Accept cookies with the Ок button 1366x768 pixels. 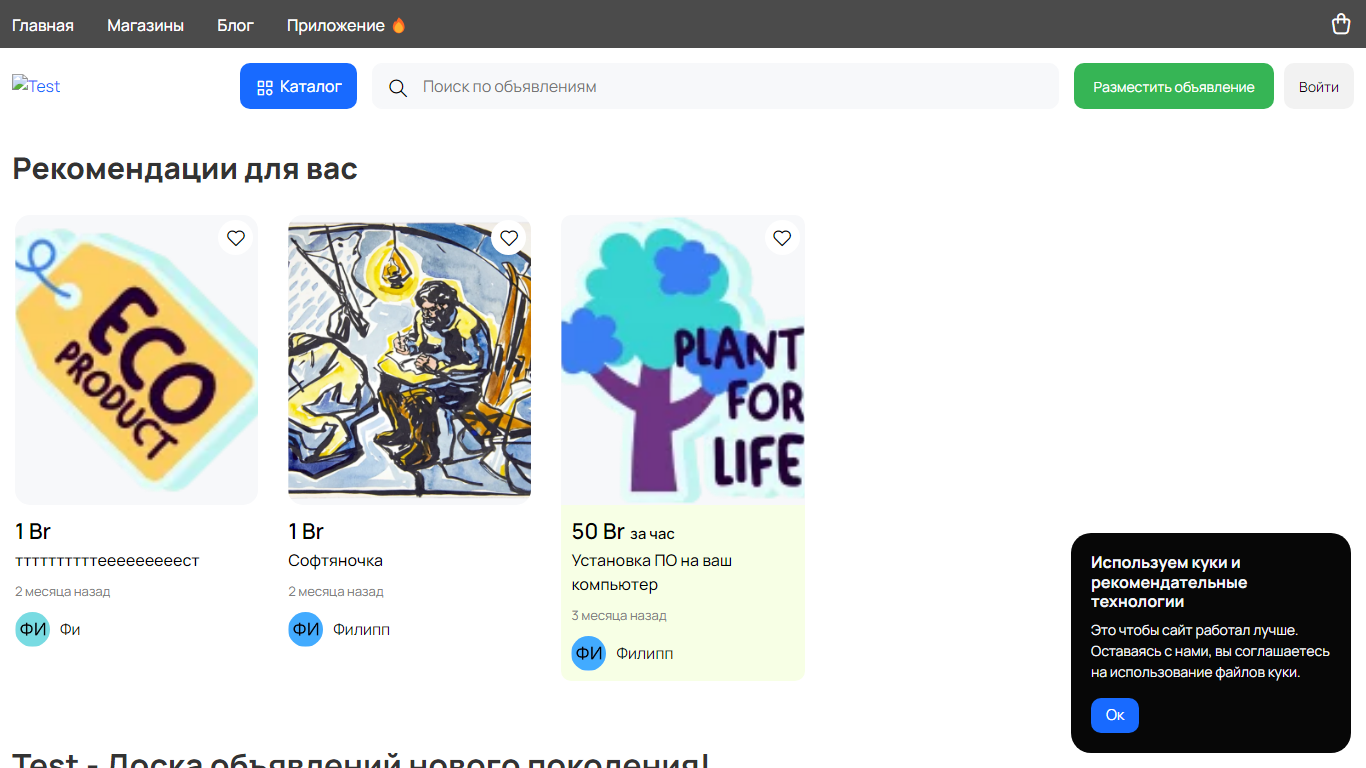point(1115,715)
